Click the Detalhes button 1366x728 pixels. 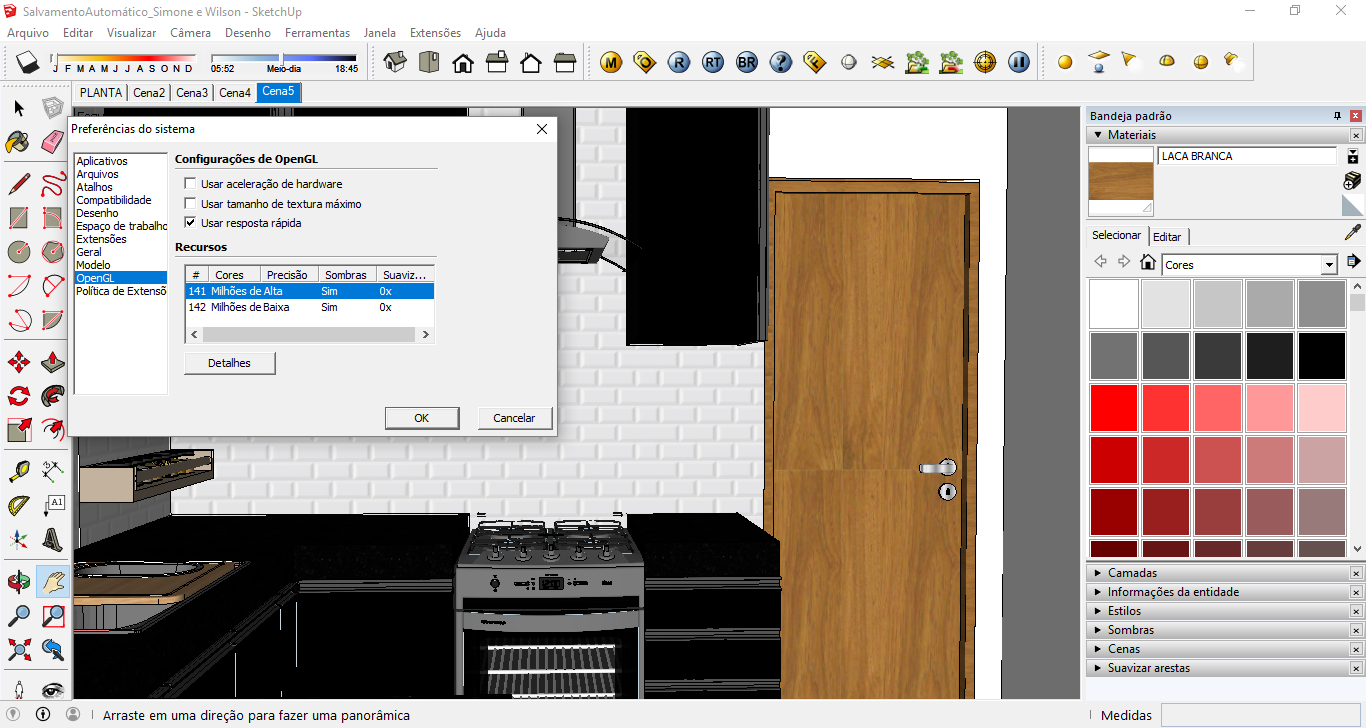[229, 363]
